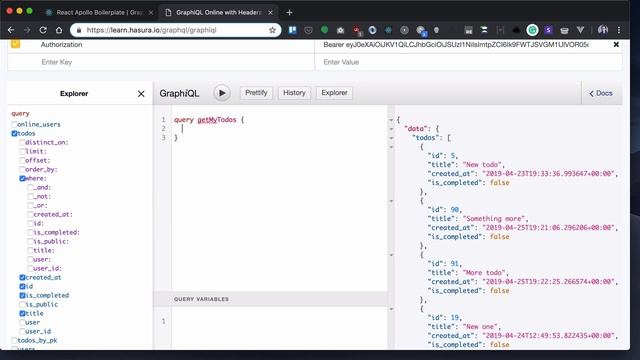The image size is (640, 360).
Task: Close the React Apollo Boilerplate tab
Action: 151,13
